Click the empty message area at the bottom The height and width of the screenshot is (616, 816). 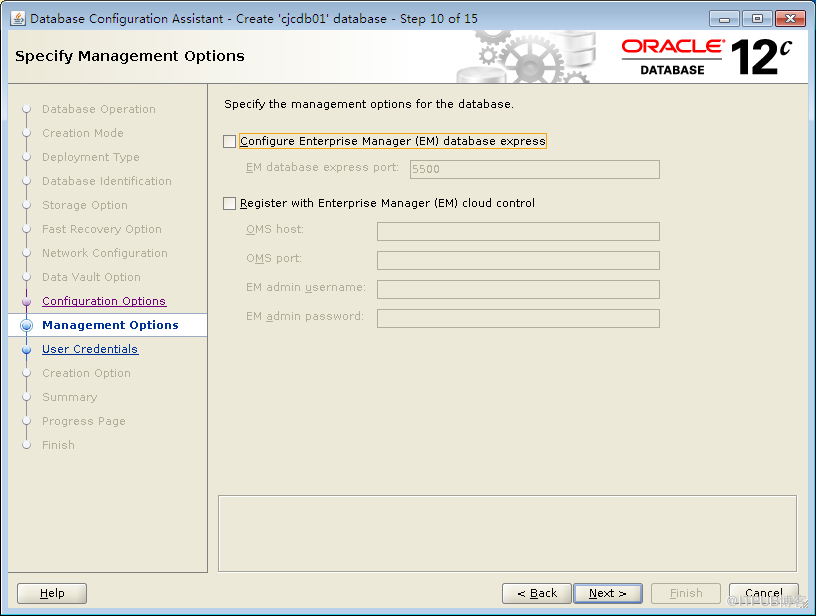pos(507,534)
